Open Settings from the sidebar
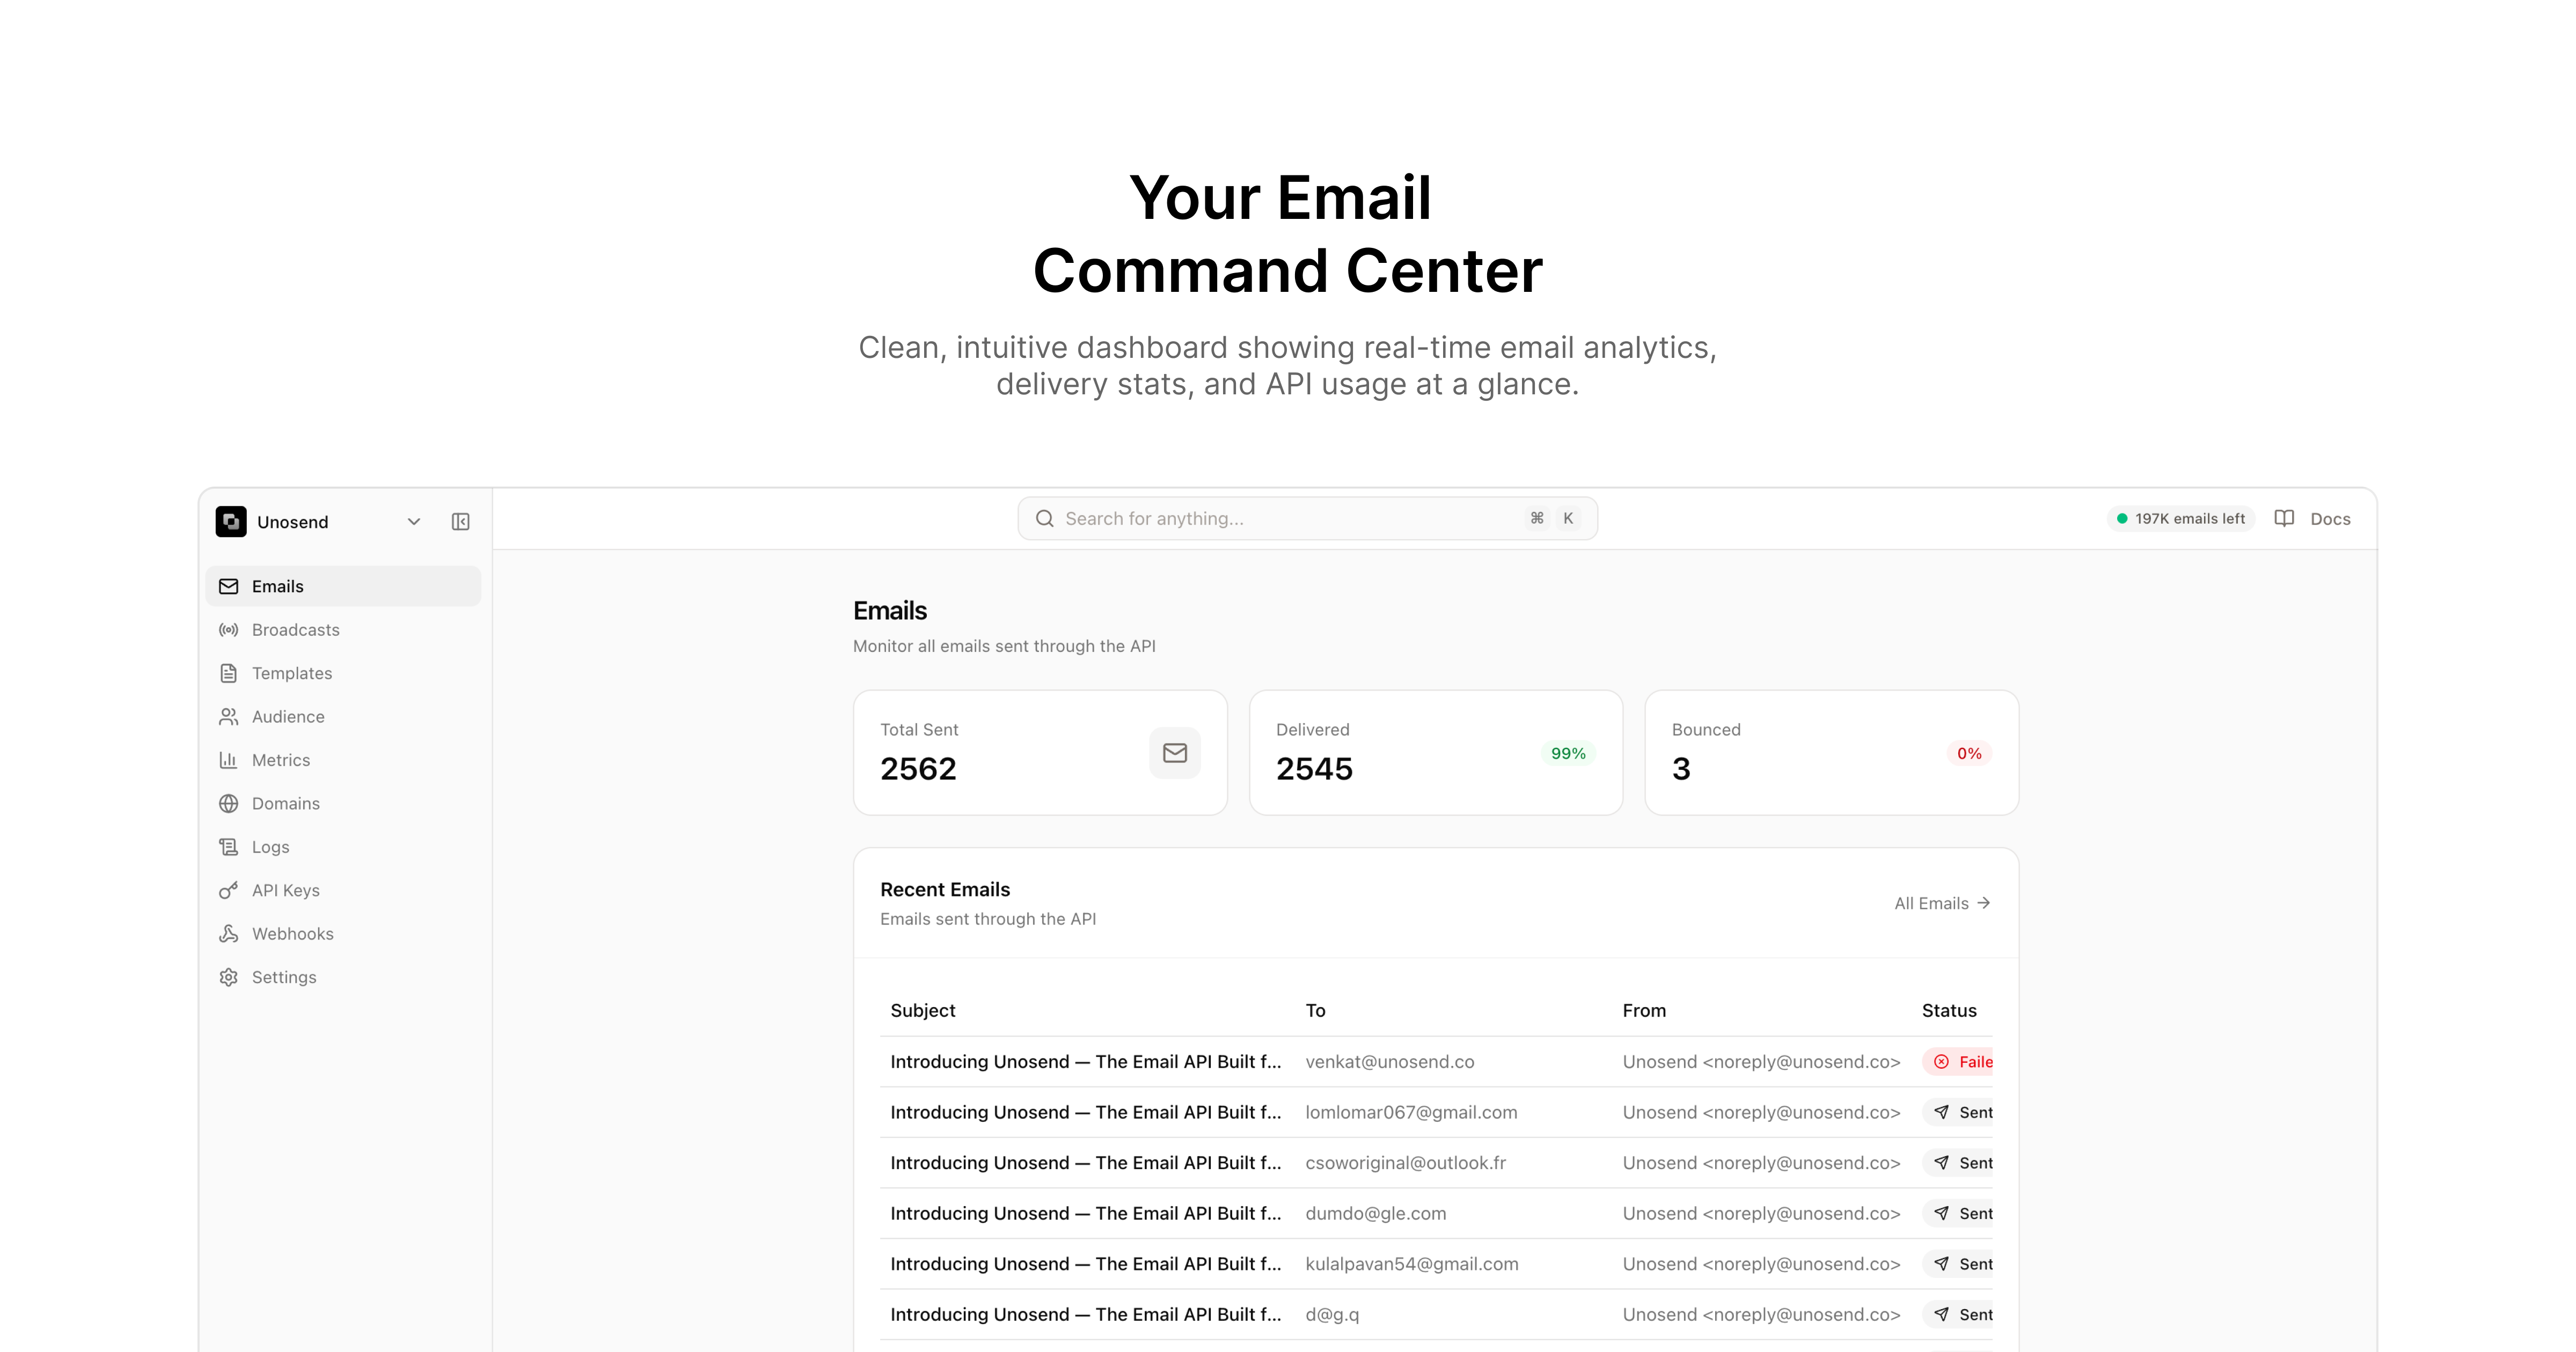This screenshot has height=1352, width=2576. click(284, 977)
